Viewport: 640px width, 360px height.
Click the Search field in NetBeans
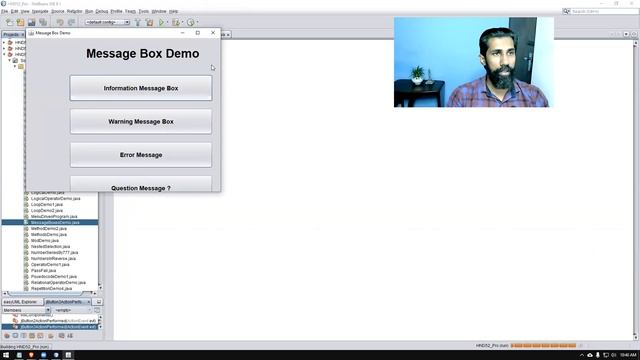pos(603,11)
